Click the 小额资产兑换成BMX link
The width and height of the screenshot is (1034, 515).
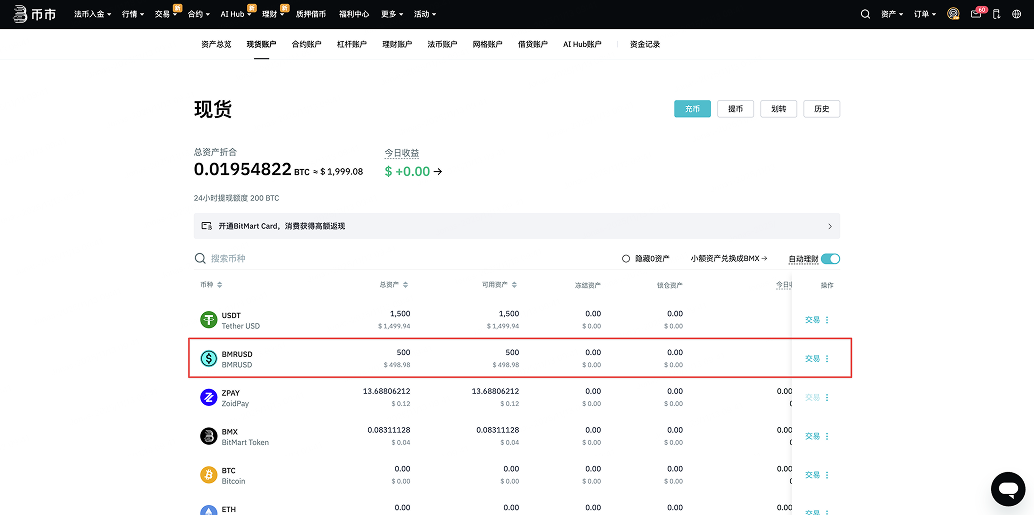coord(728,259)
